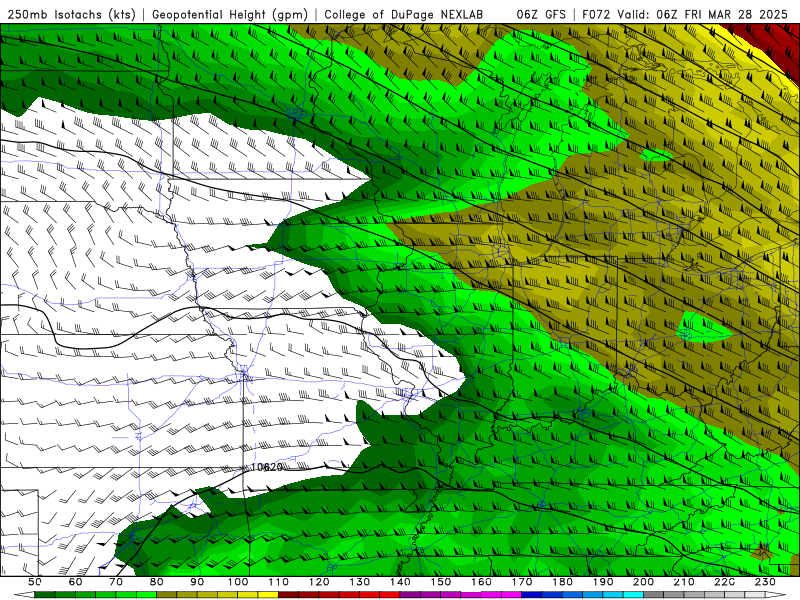The height and width of the screenshot is (600, 800).
Task: Click the 190 value on the color scale
Action: click(603, 582)
